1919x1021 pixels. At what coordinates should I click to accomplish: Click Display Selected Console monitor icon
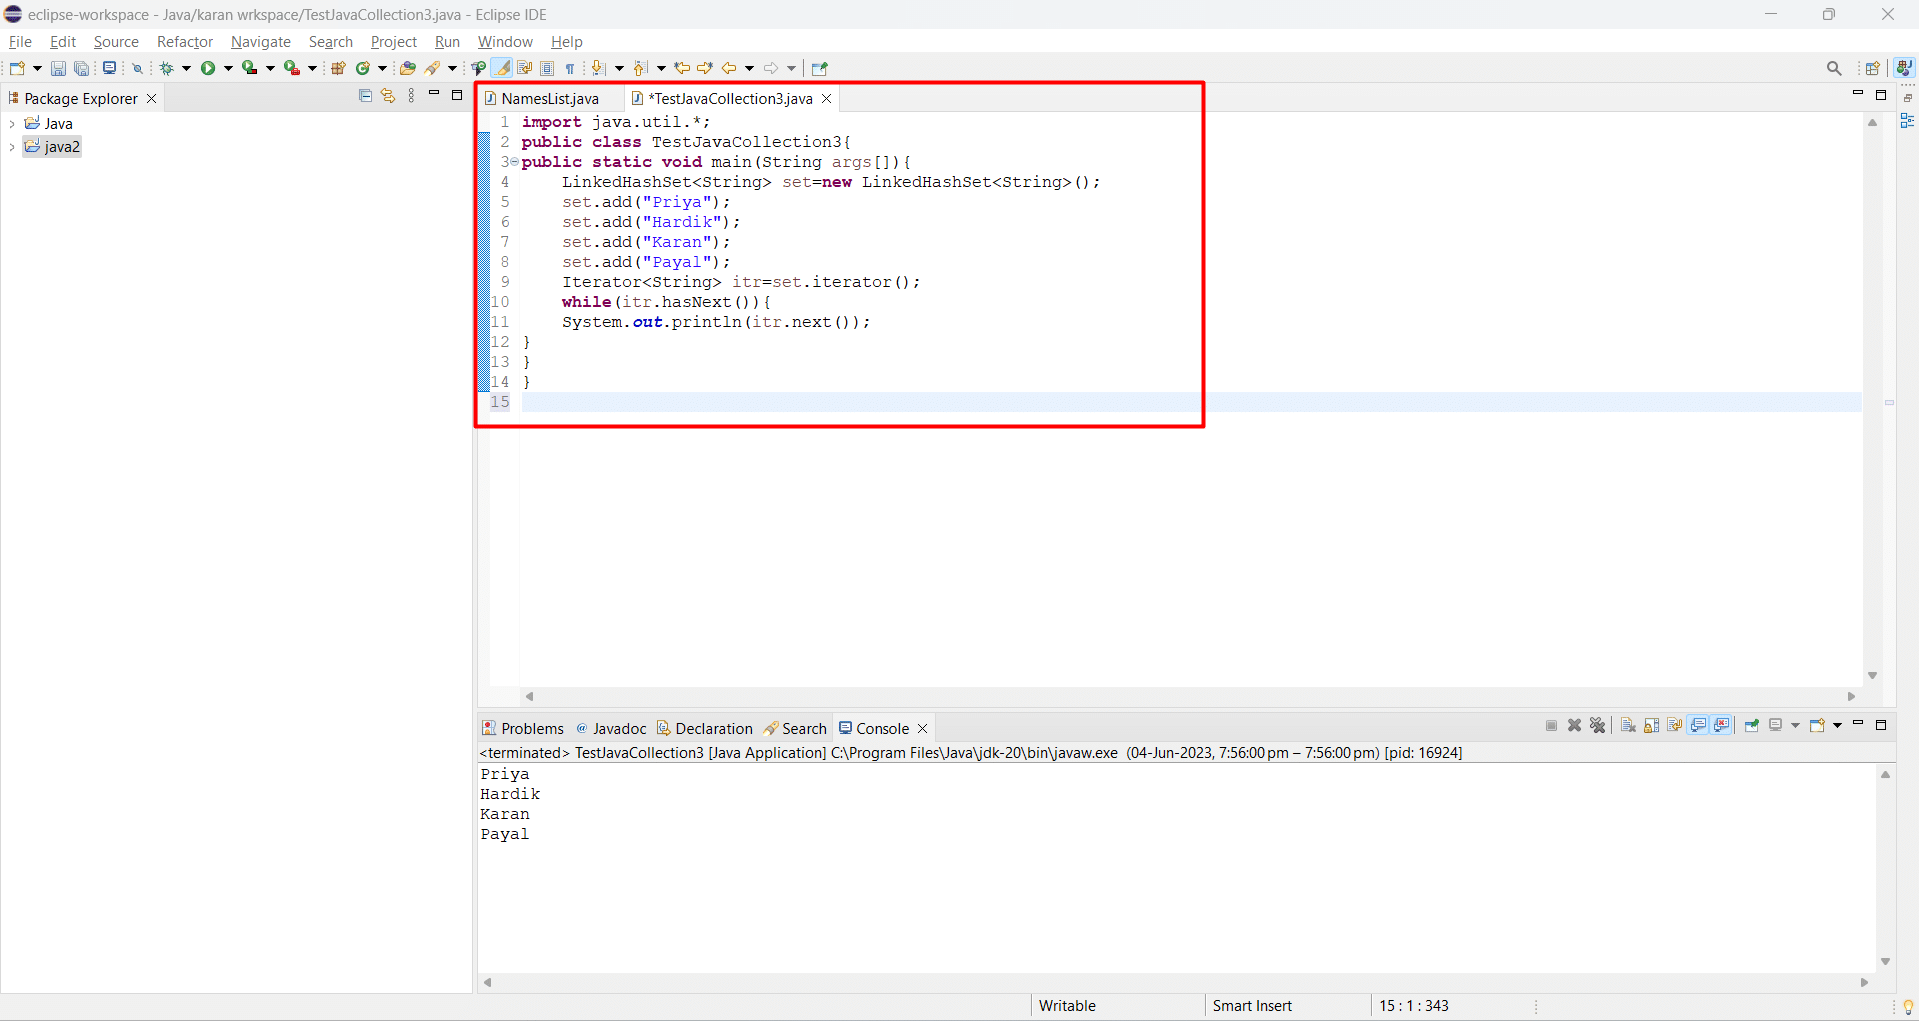tap(1776, 725)
